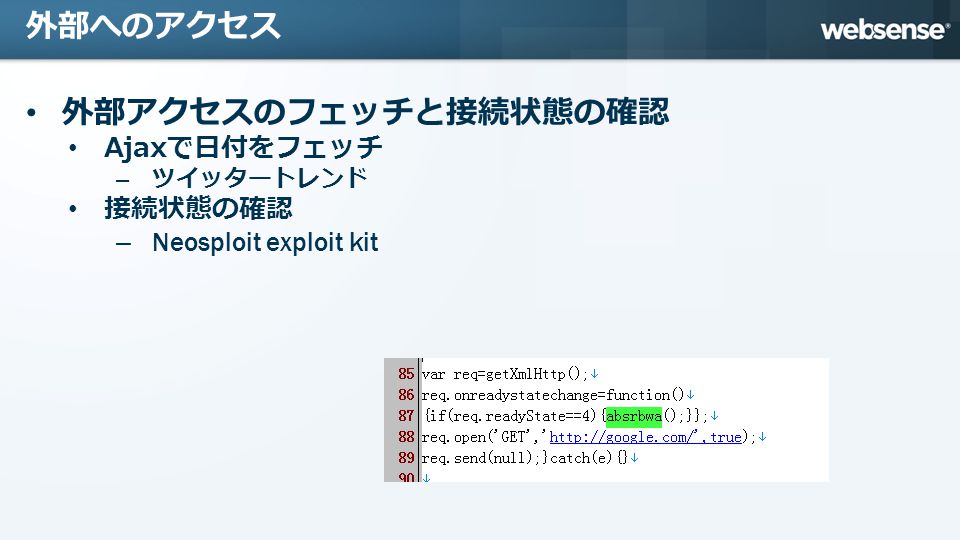Click the websense logo in the header

click(885, 29)
